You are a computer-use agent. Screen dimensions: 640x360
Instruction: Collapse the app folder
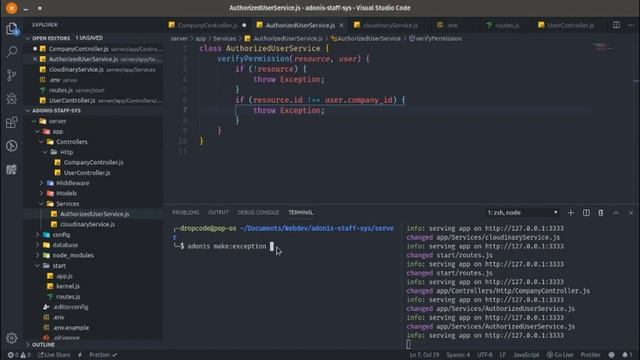(38, 131)
